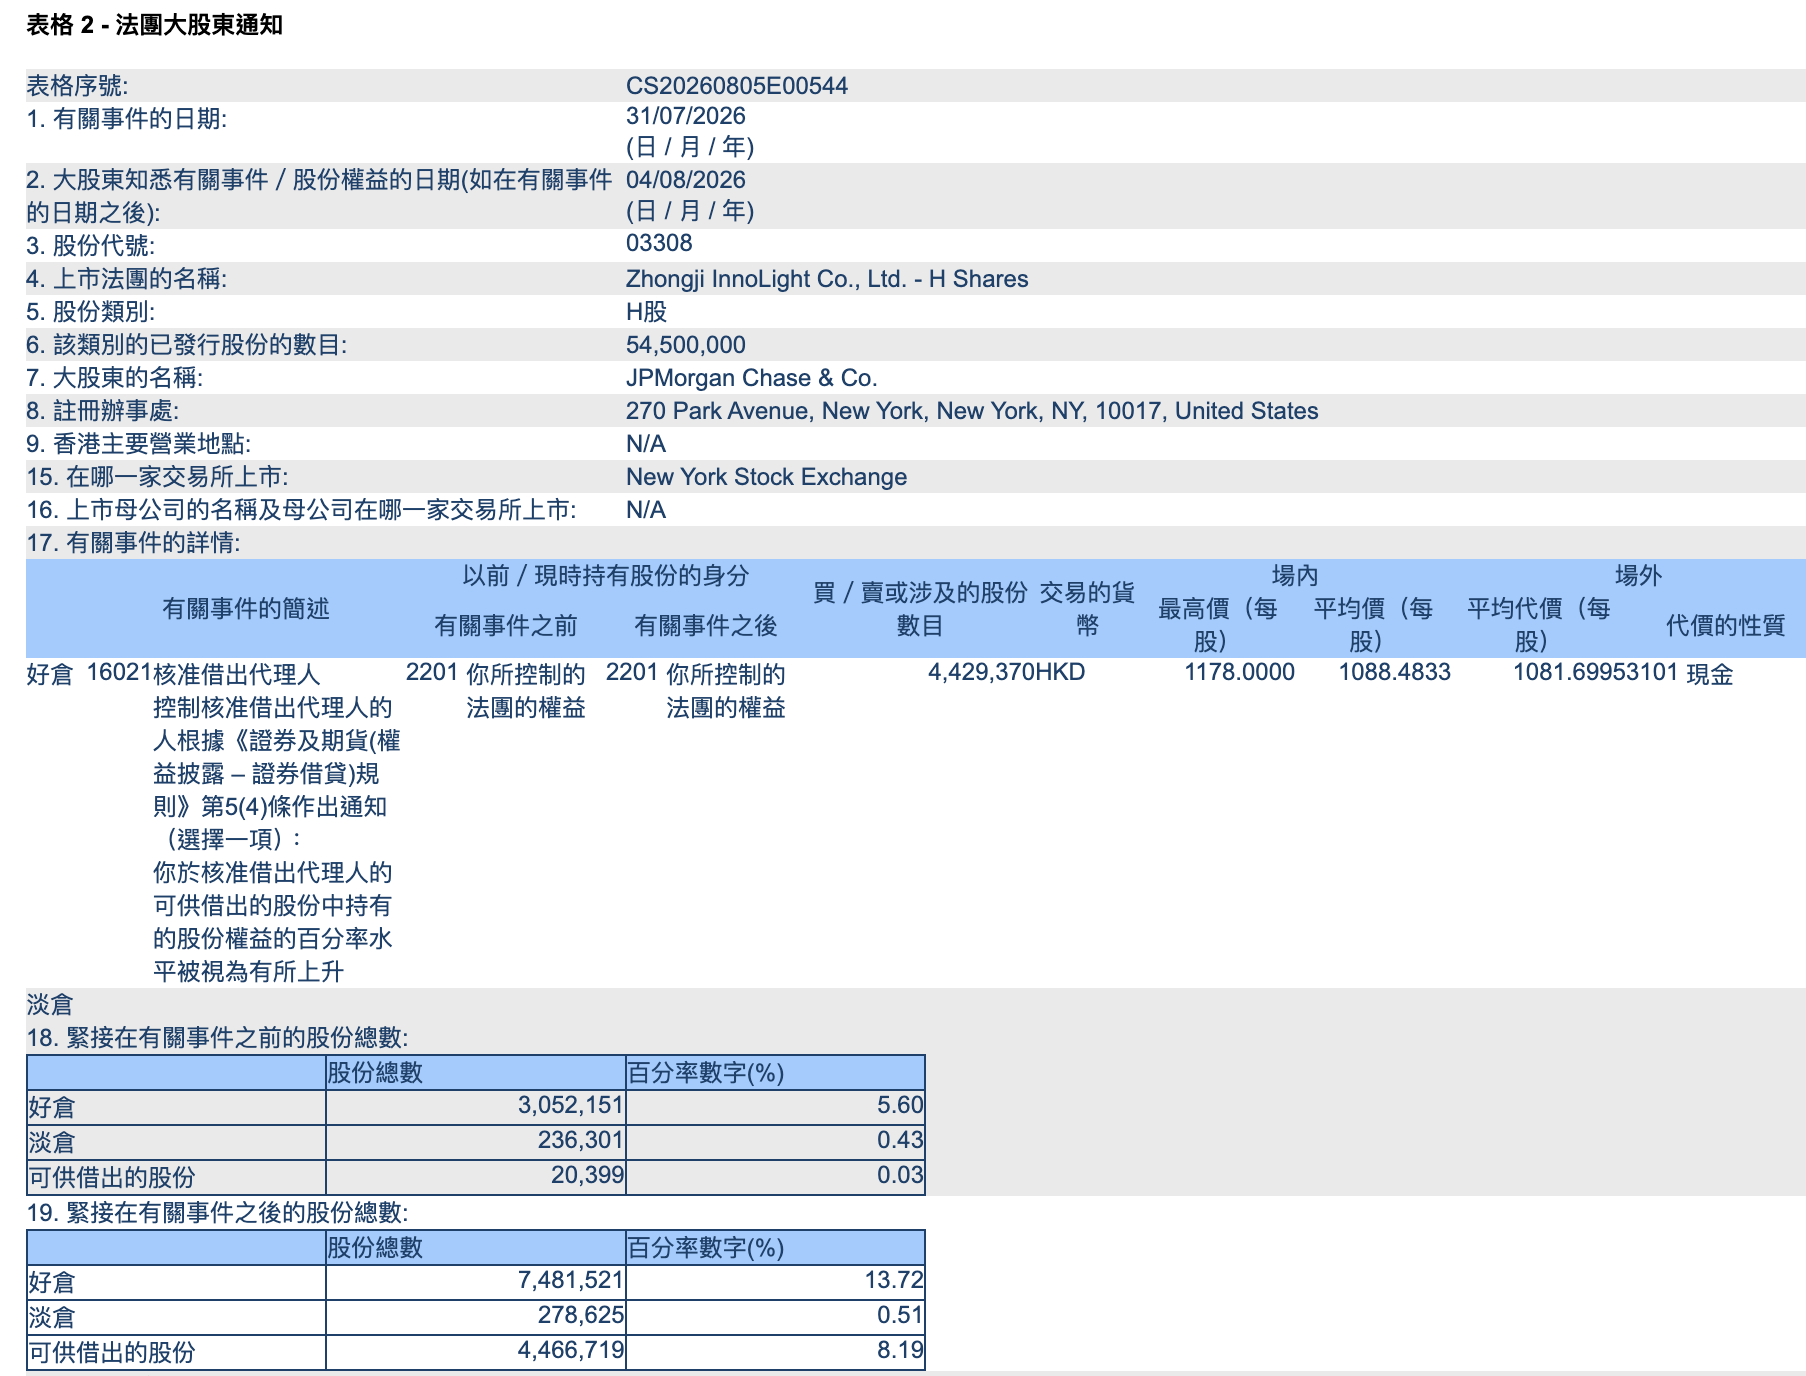Click event code 16021

point(119,672)
